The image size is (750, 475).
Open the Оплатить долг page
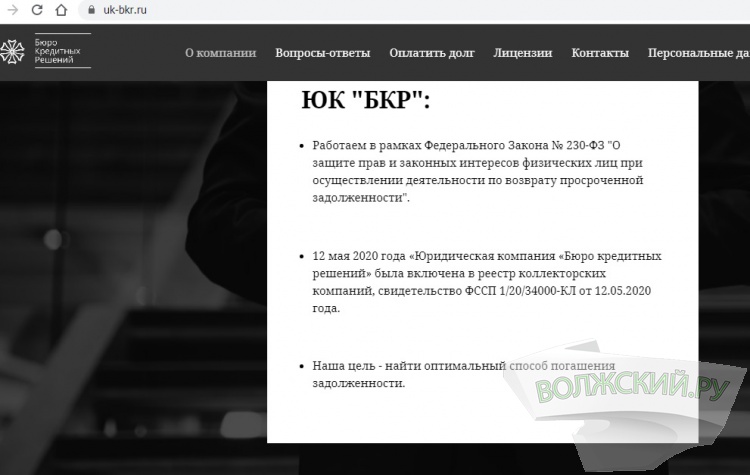click(431, 53)
